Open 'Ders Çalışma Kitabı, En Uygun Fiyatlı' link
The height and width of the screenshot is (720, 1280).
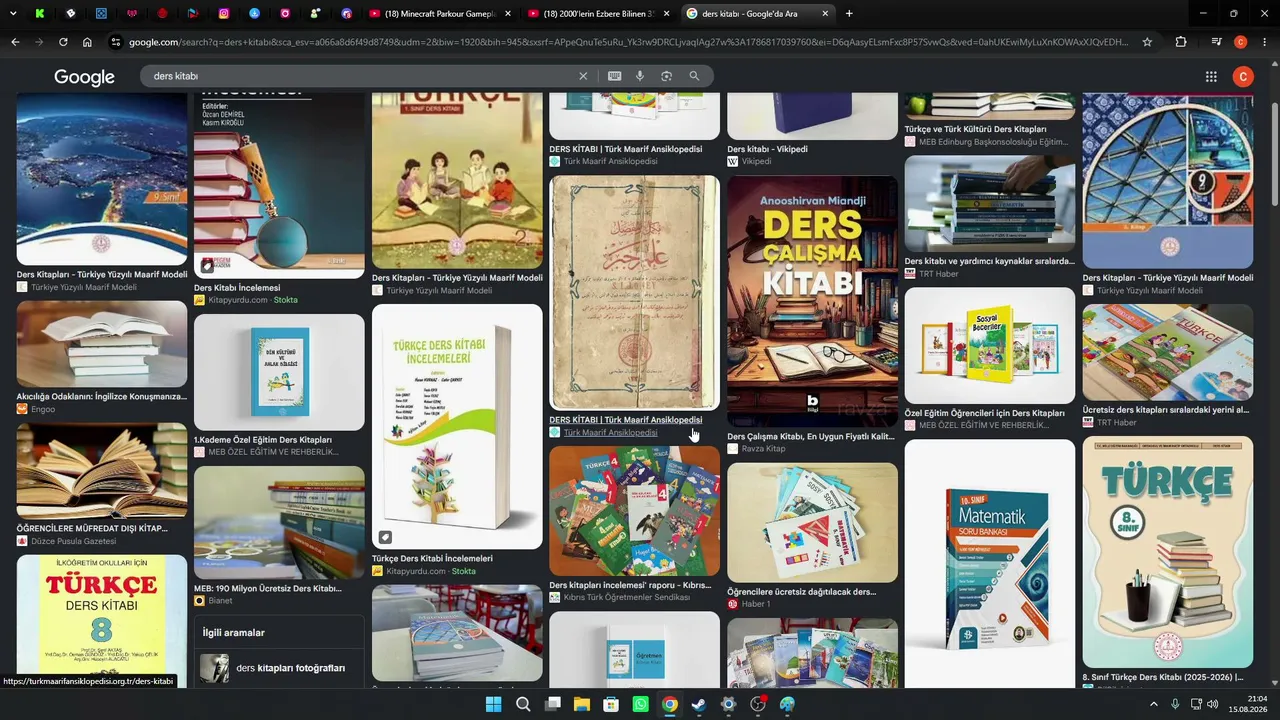point(811,436)
